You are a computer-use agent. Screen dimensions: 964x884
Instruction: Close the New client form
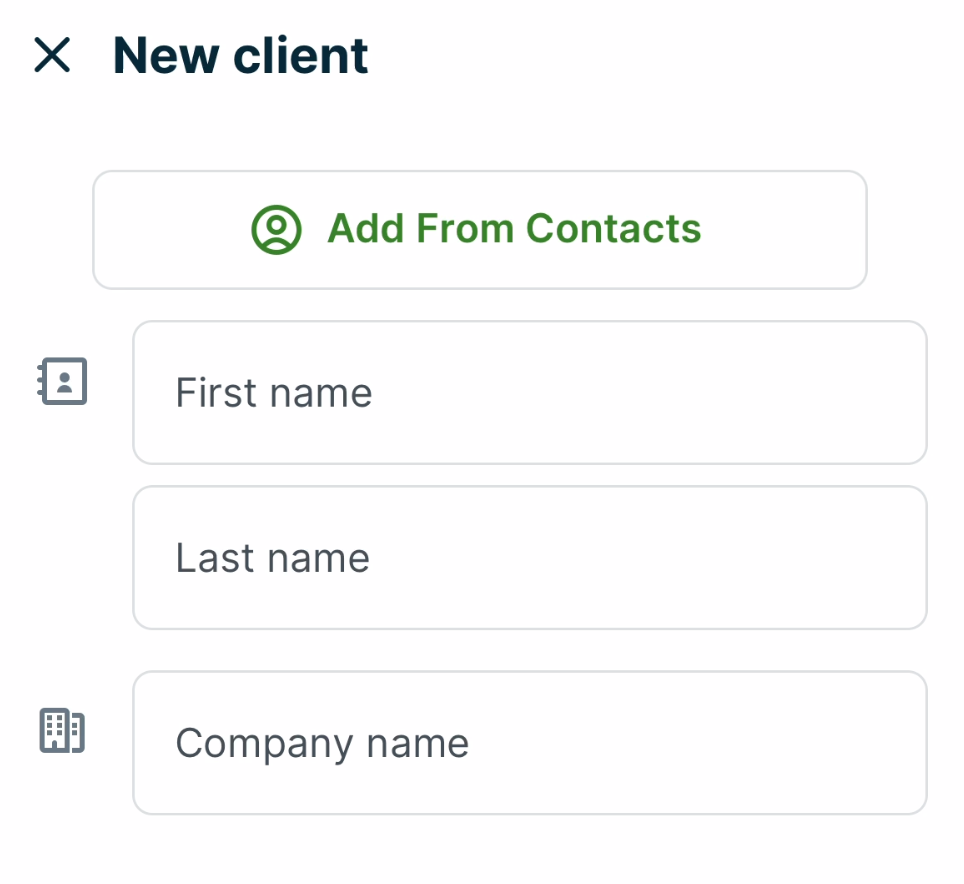pyautogui.click(x=52, y=55)
